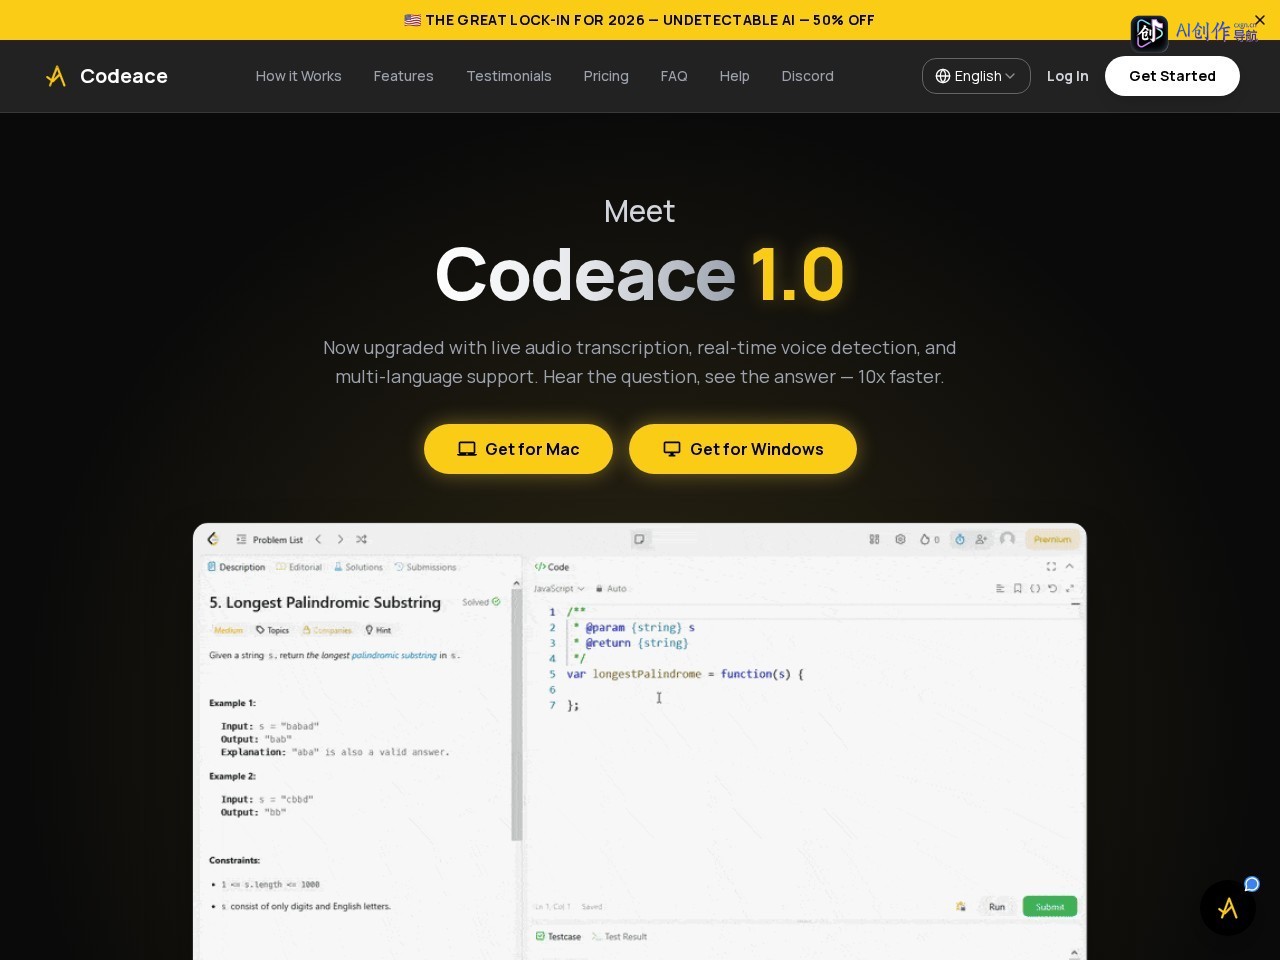Click the AI创作 overlay badge icon
The image size is (1280, 960).
point(1149,33)
